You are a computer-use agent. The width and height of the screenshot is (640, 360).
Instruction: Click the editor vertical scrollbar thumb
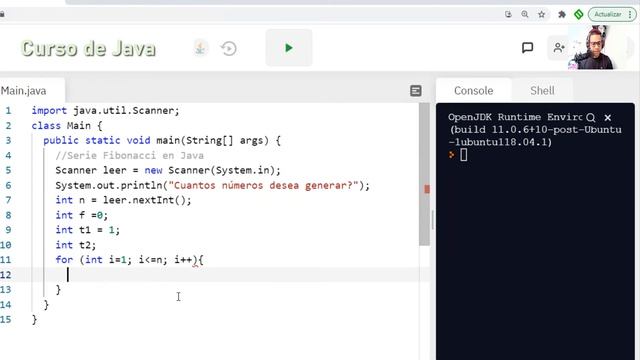[424, 174]
